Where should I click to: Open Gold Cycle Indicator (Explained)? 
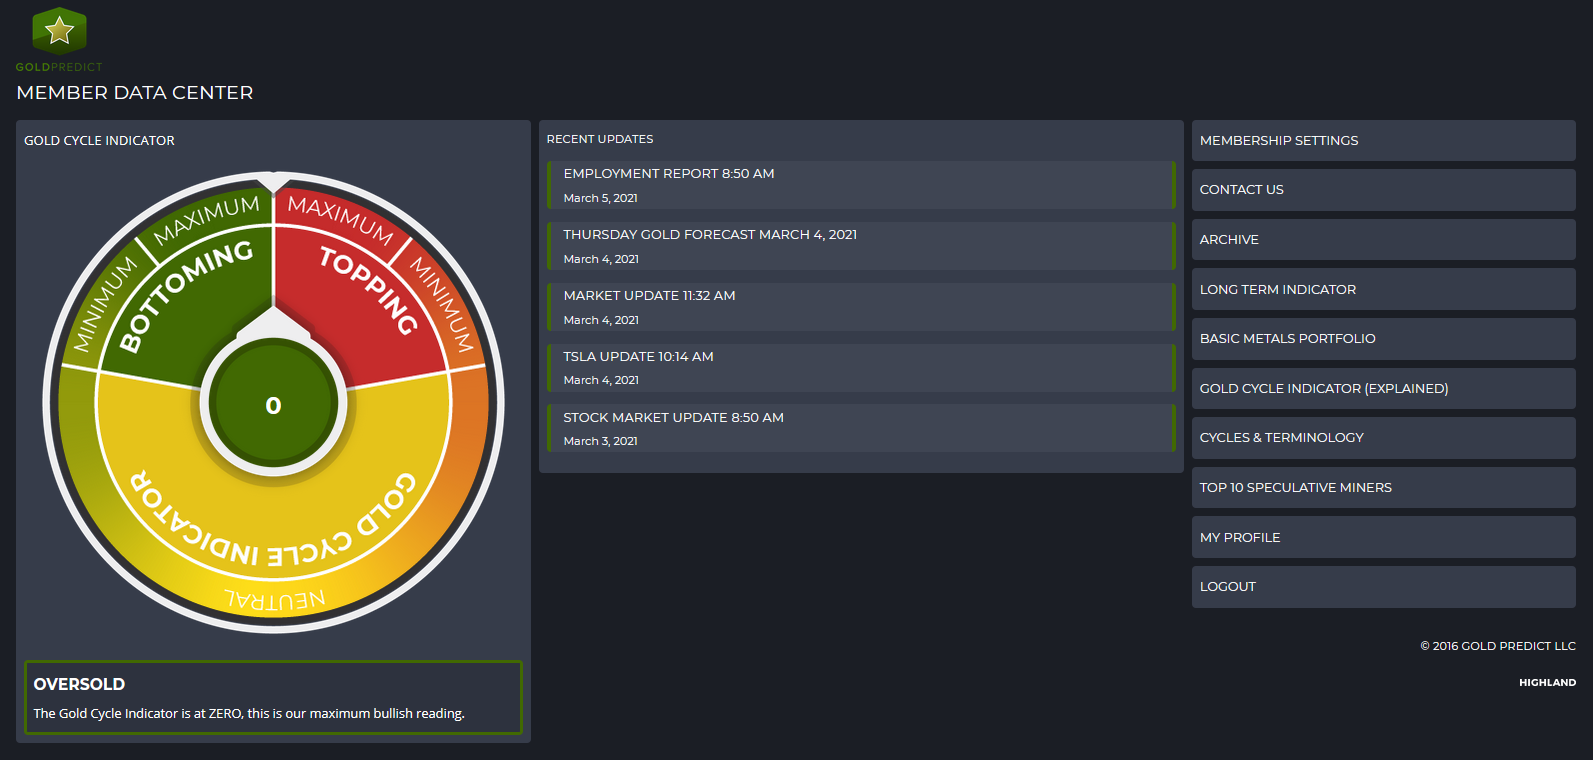click(1323, 389)
